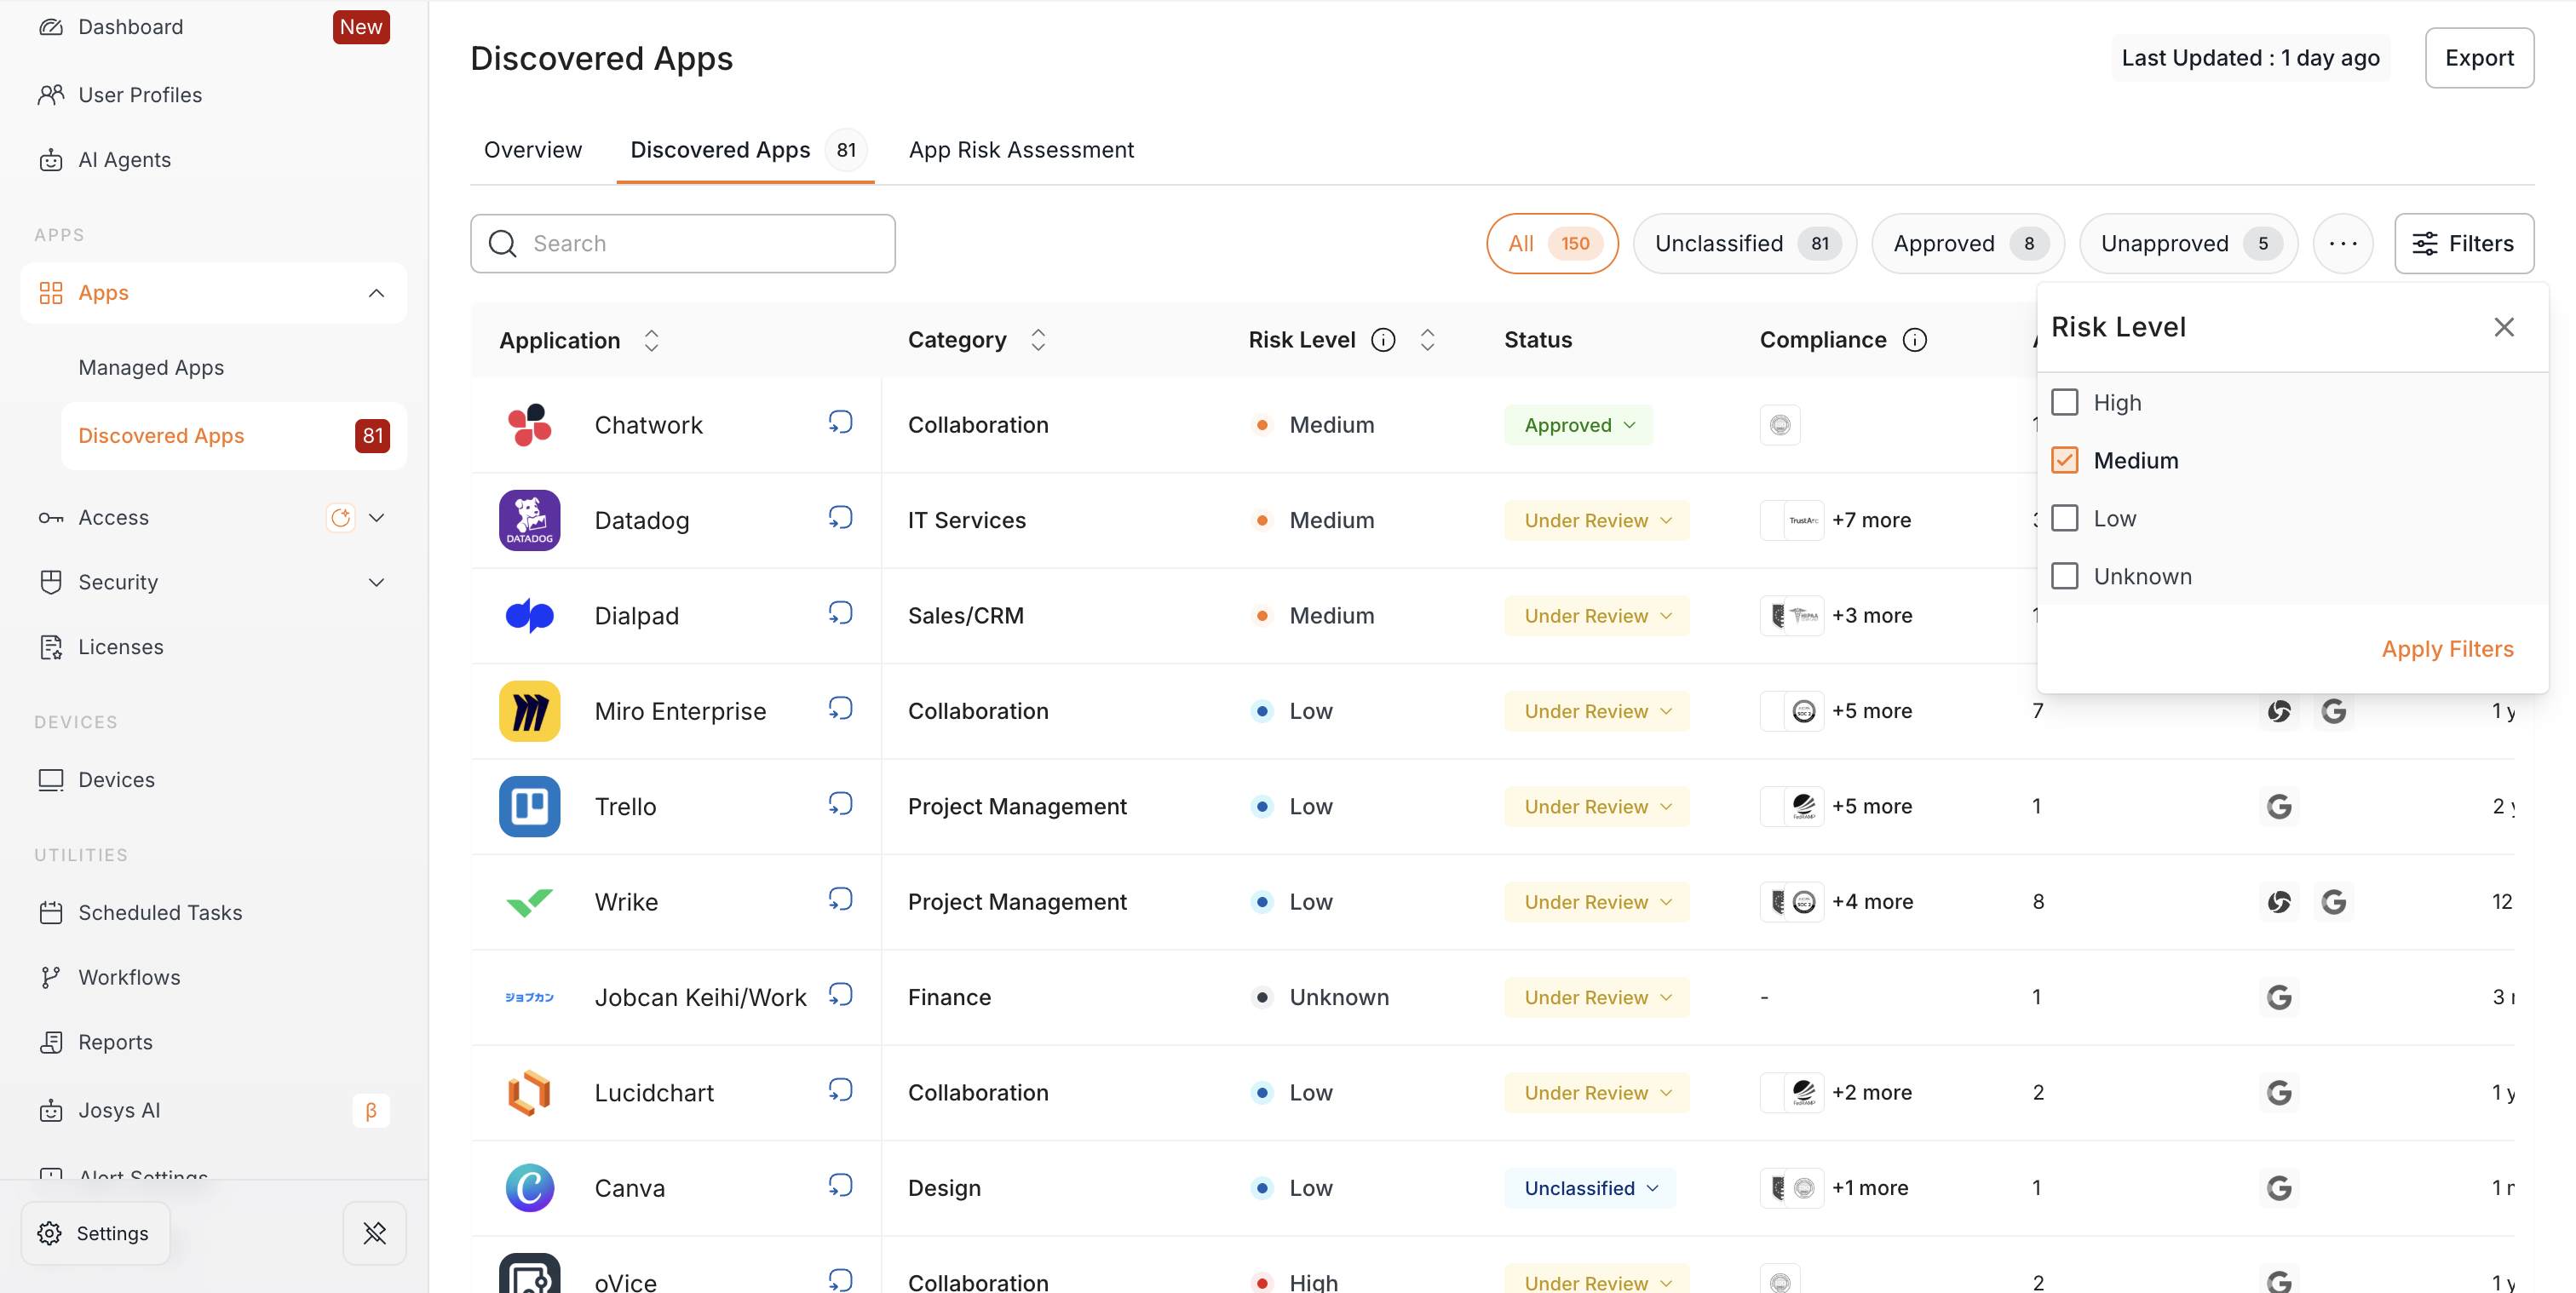Click Compliance info icon in header

1914,340
